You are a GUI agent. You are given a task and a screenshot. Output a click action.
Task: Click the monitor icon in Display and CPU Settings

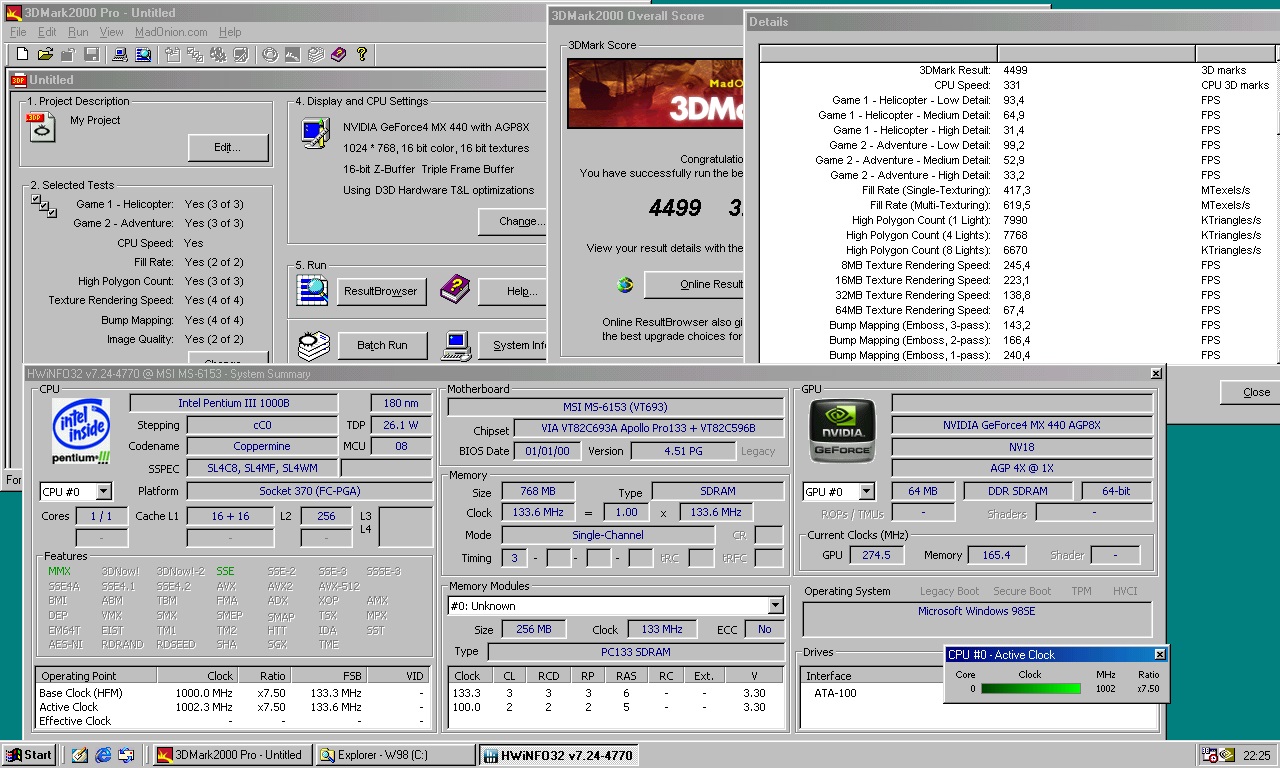pyautogui.click(x=316, y=133)
